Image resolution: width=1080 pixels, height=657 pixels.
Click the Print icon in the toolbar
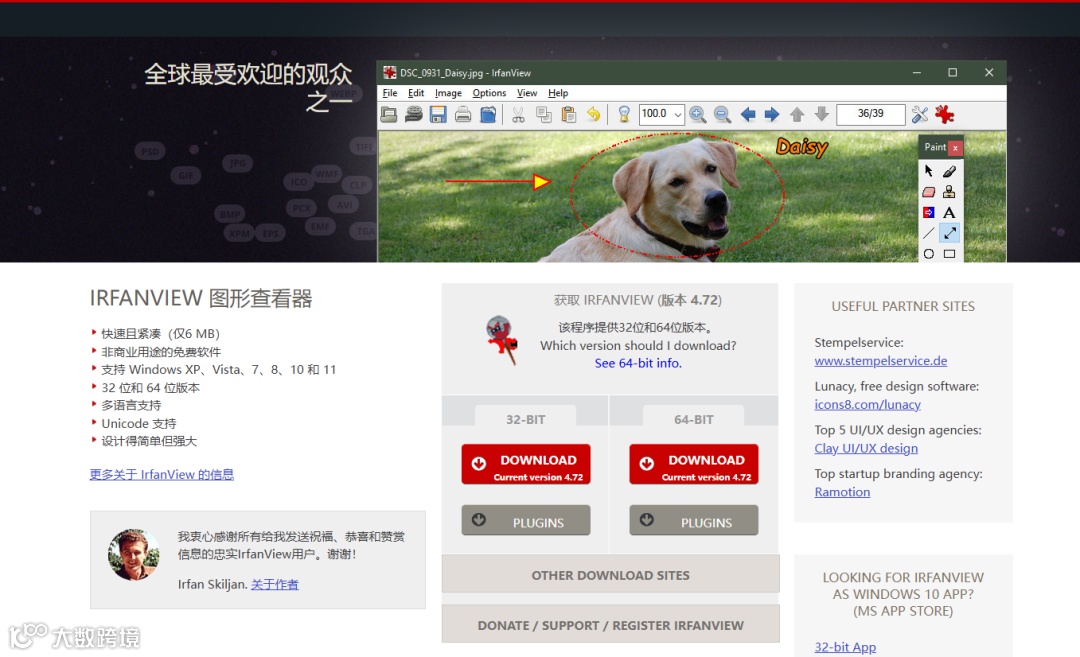463,114
